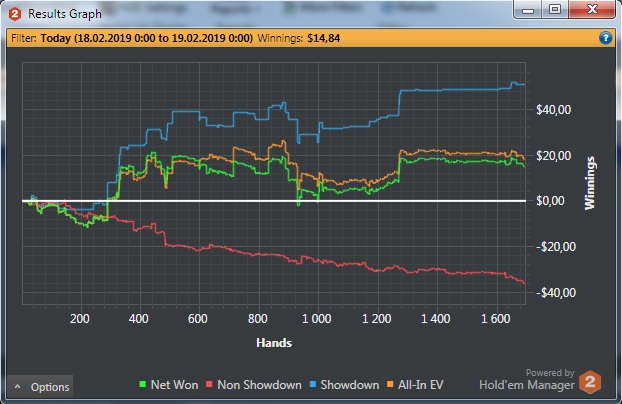
Task: Click the -$40,00 axis label
Action: (556, 293)
